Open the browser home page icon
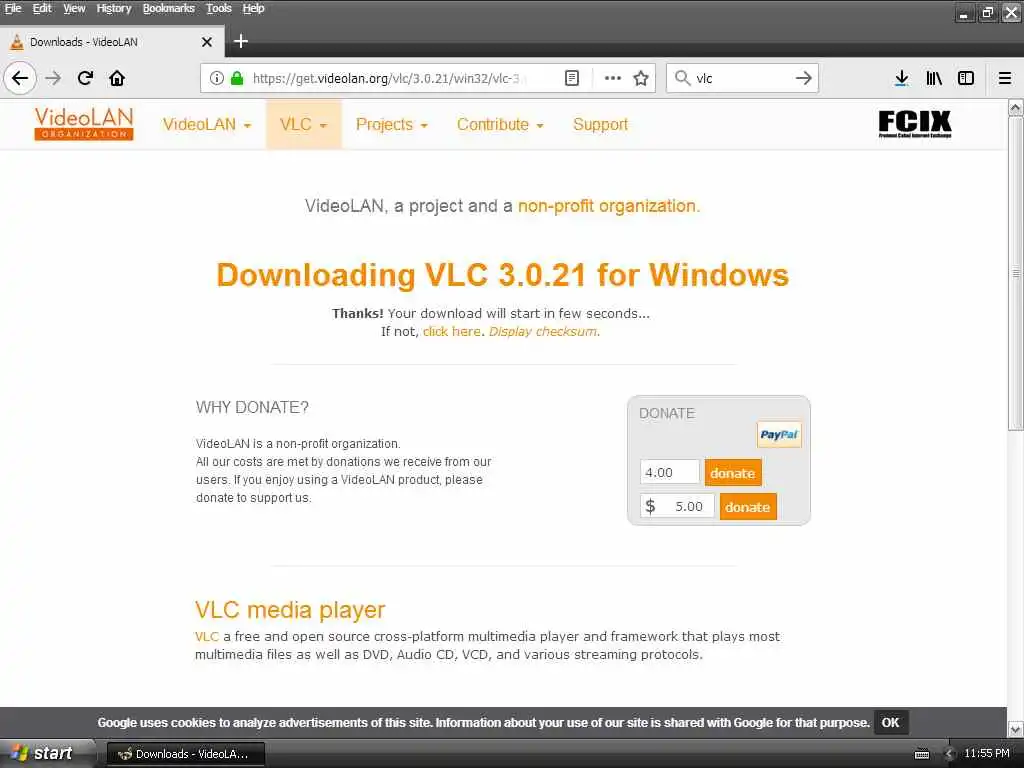1024x768 pixels. click(117, 78)
